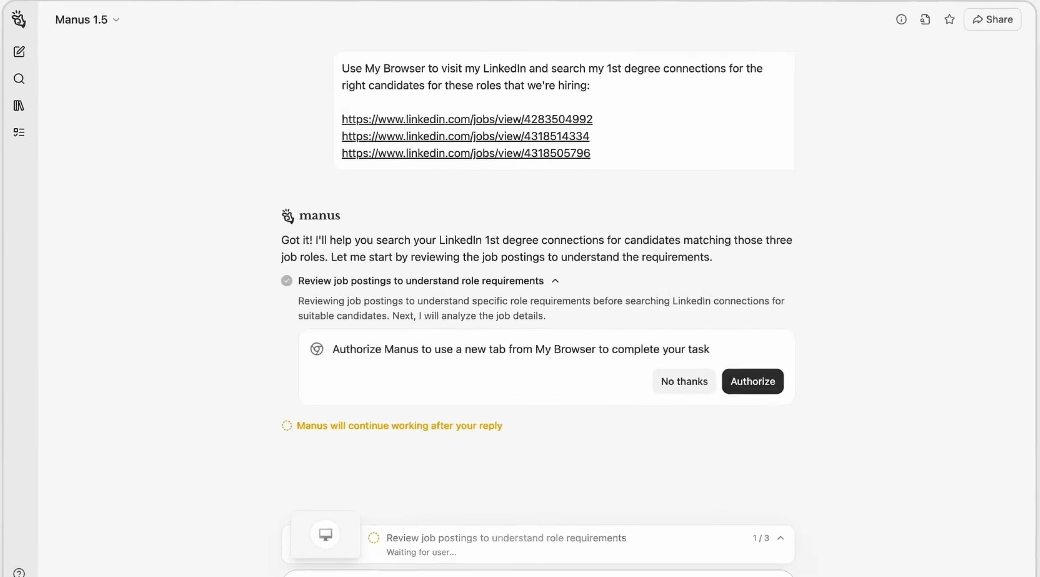Open the library icon in the sidebar
Image resolution: width=1040 pixels, height=577 pixels.
pos(19,105)
